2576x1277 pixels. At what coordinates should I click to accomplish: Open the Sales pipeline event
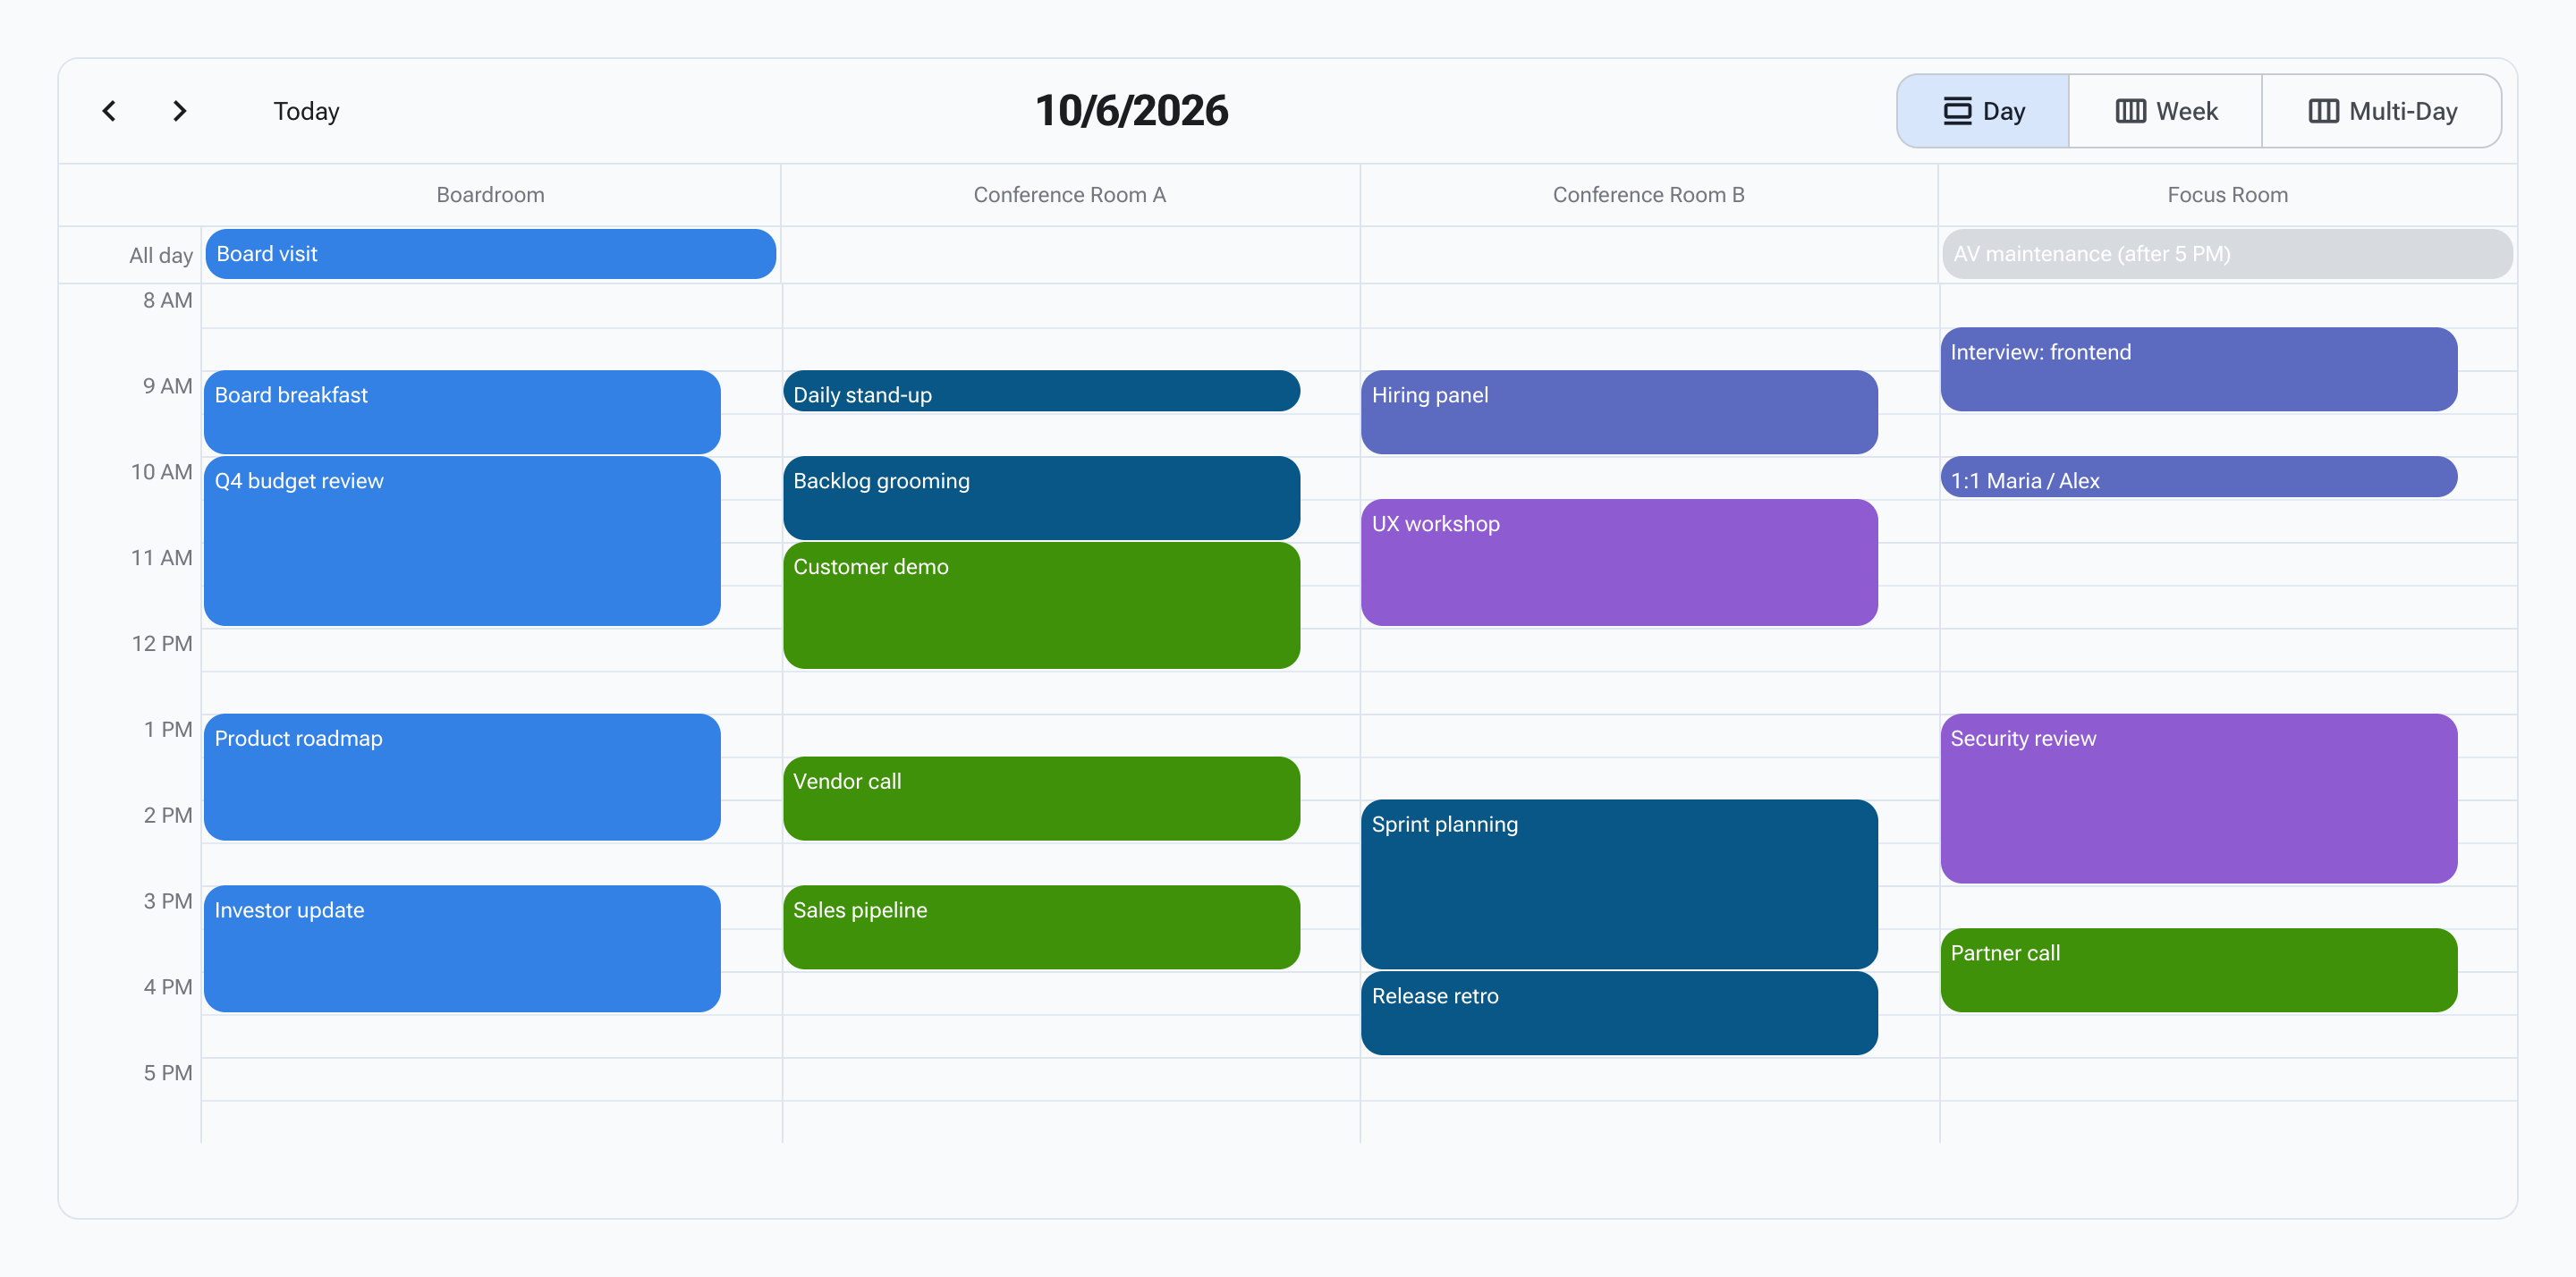pyautogui.click(x=1041, y=927)
